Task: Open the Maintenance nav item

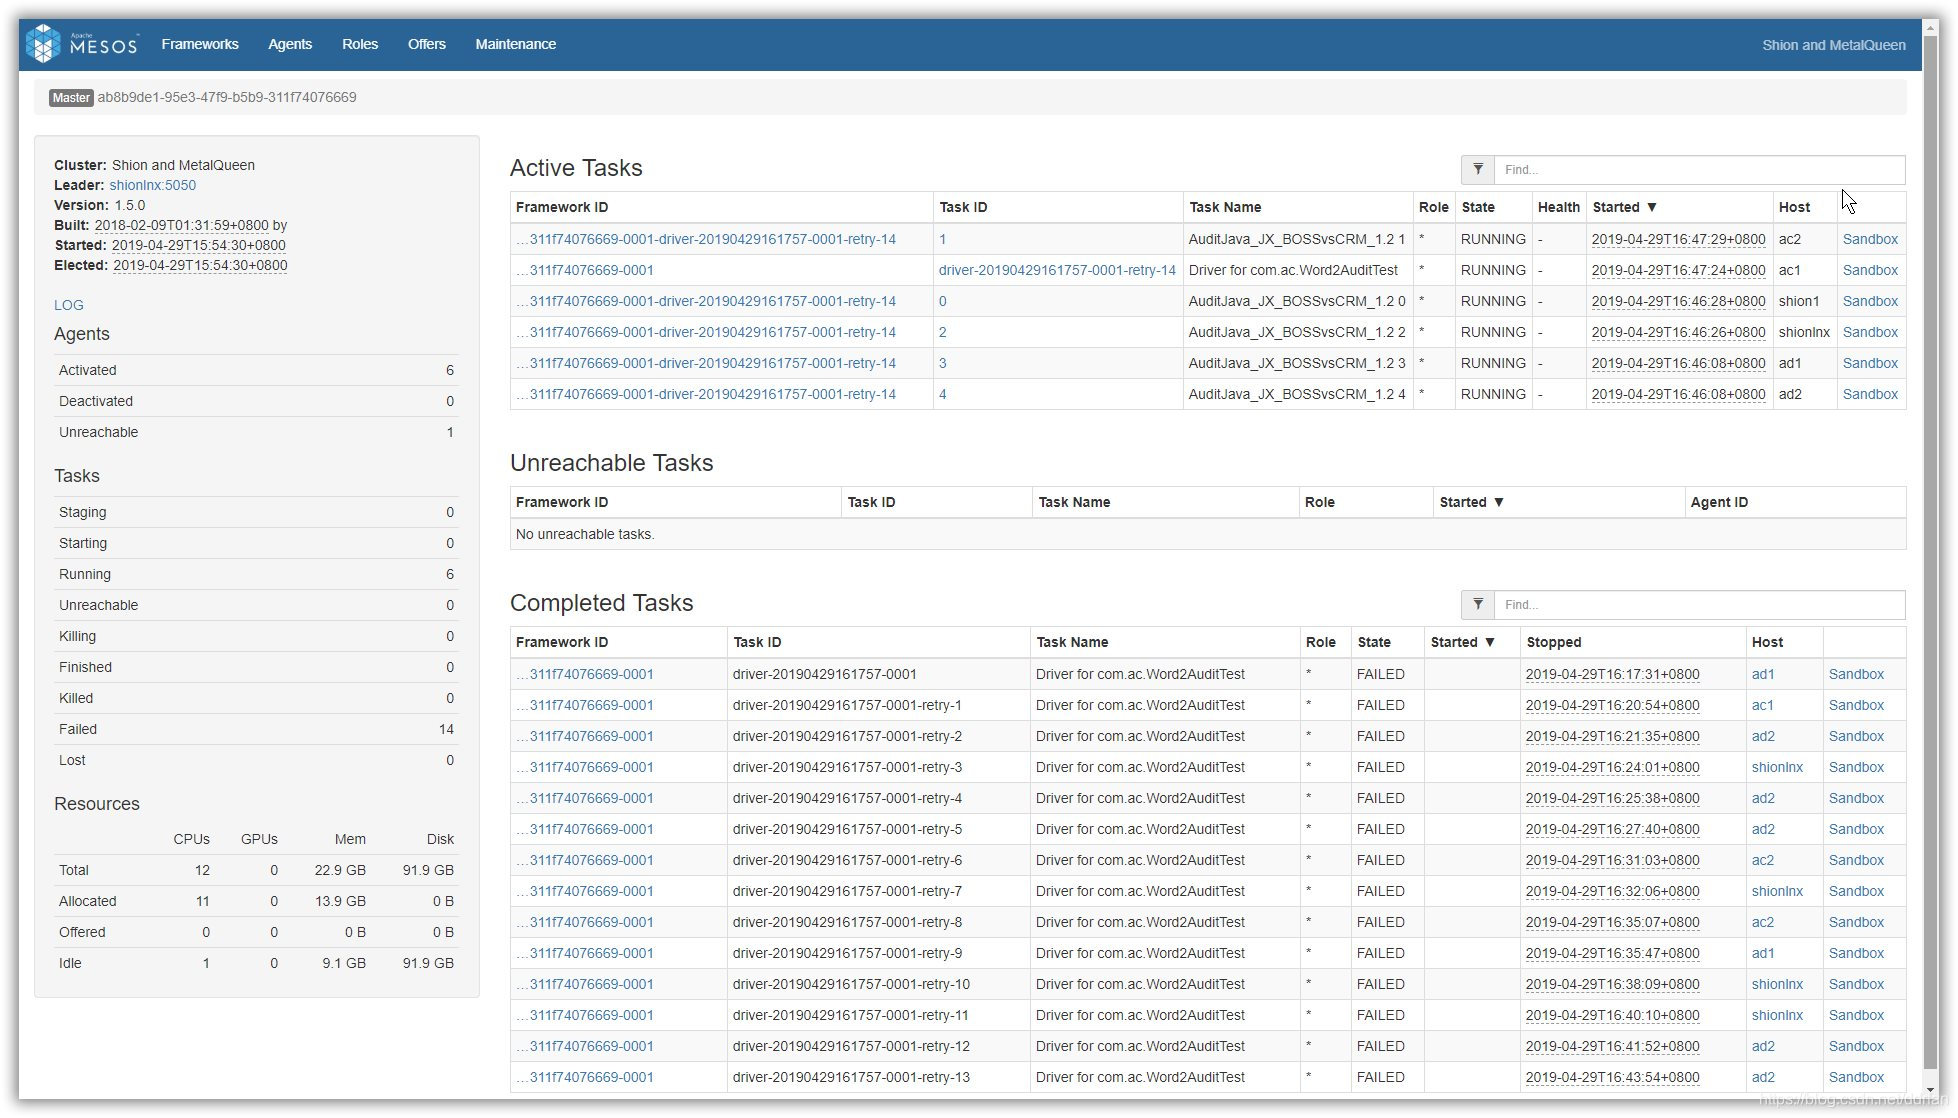Action: 516,44
